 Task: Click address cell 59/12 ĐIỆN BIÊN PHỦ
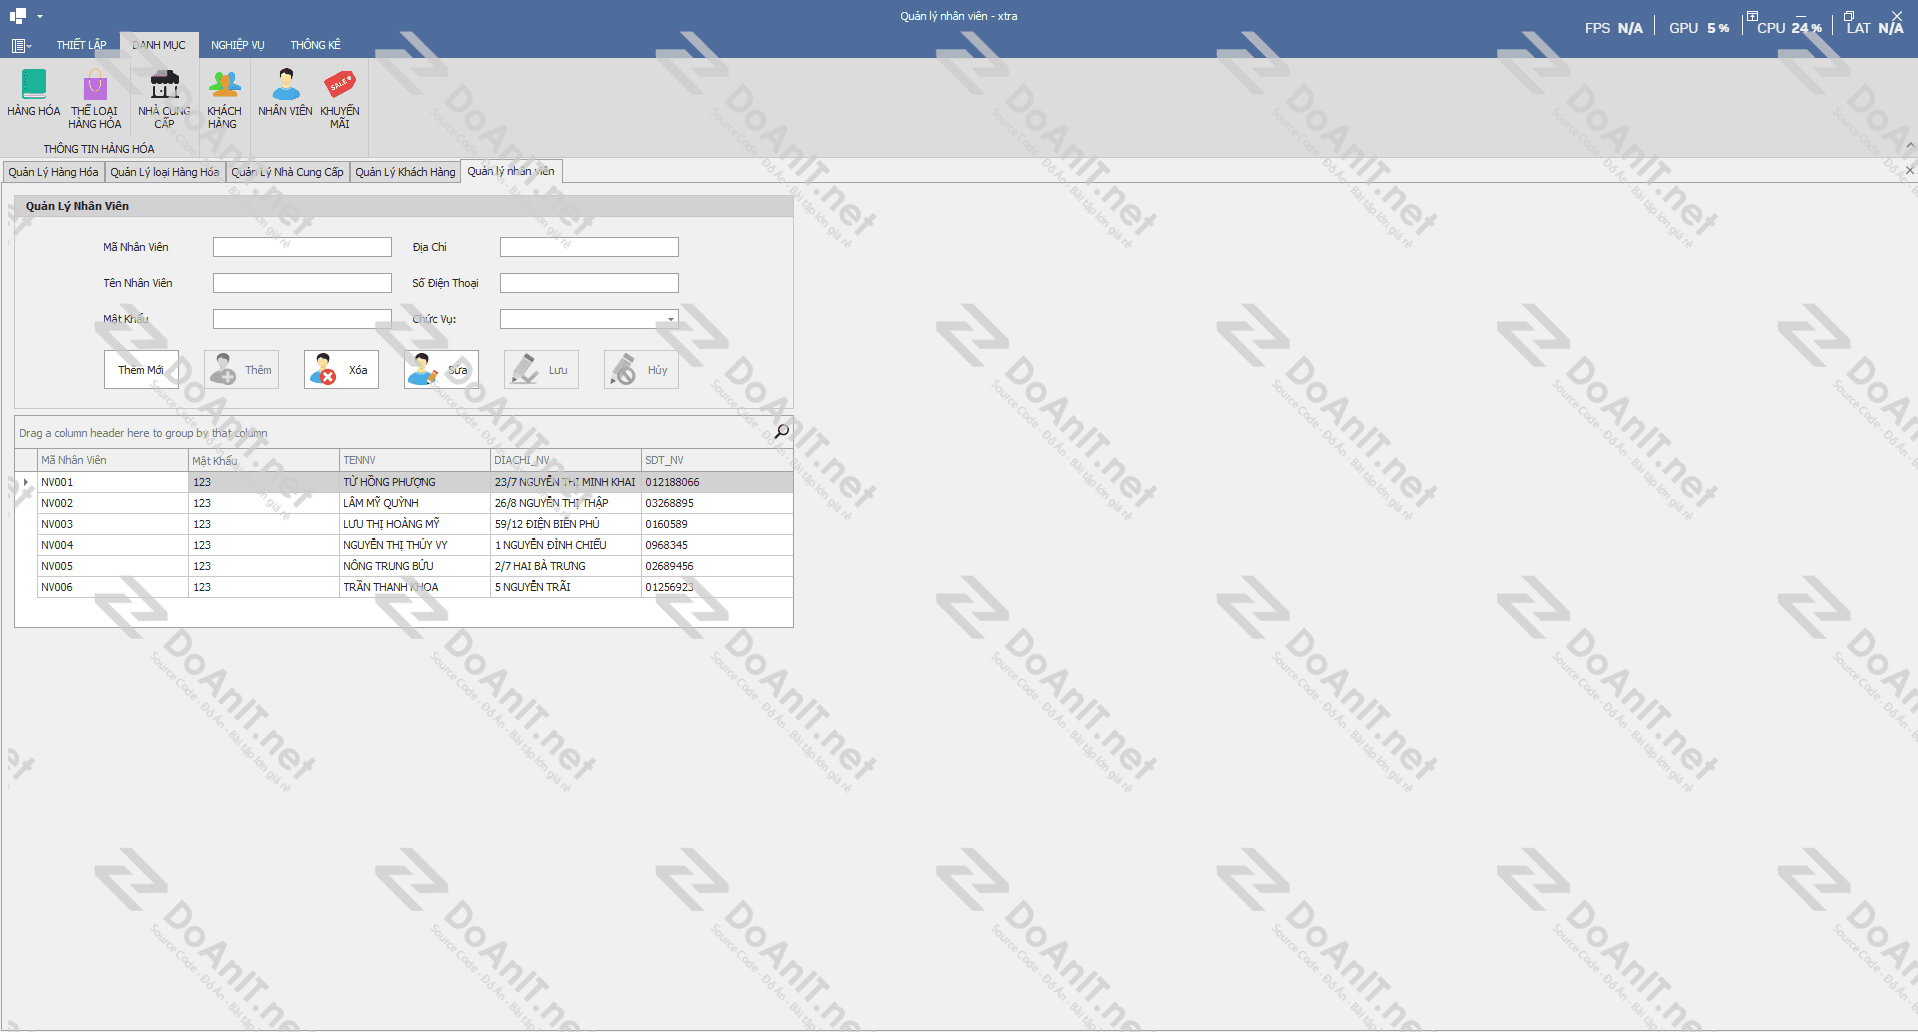click(x=566, y=524)
